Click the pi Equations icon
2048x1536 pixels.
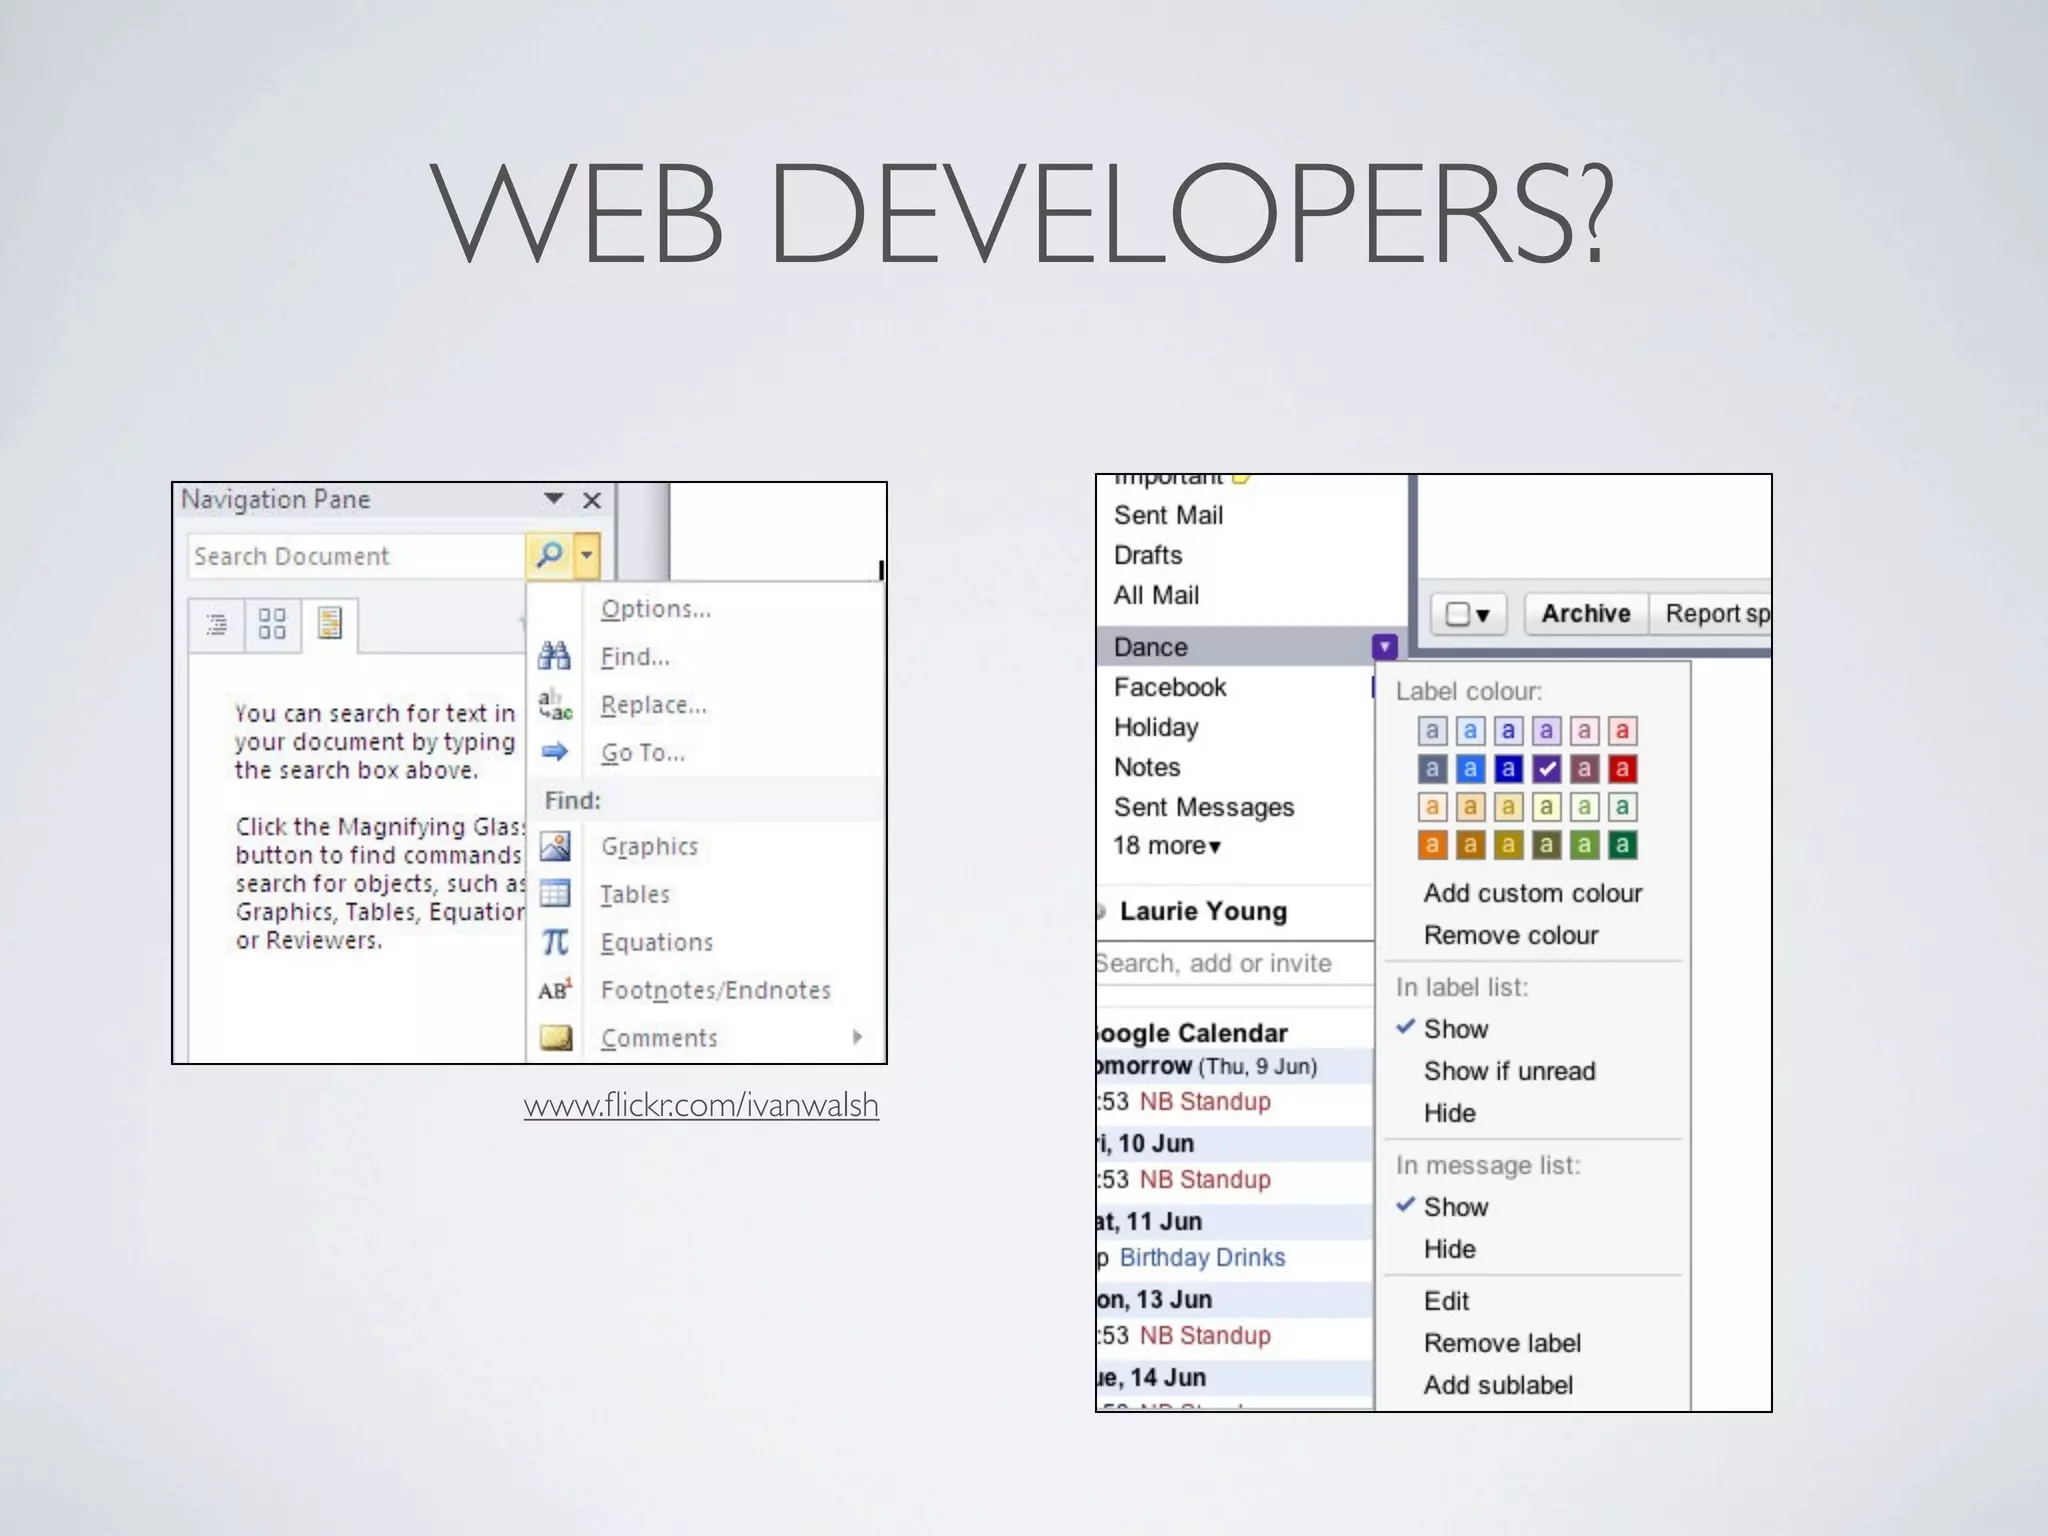click(555, 942)
